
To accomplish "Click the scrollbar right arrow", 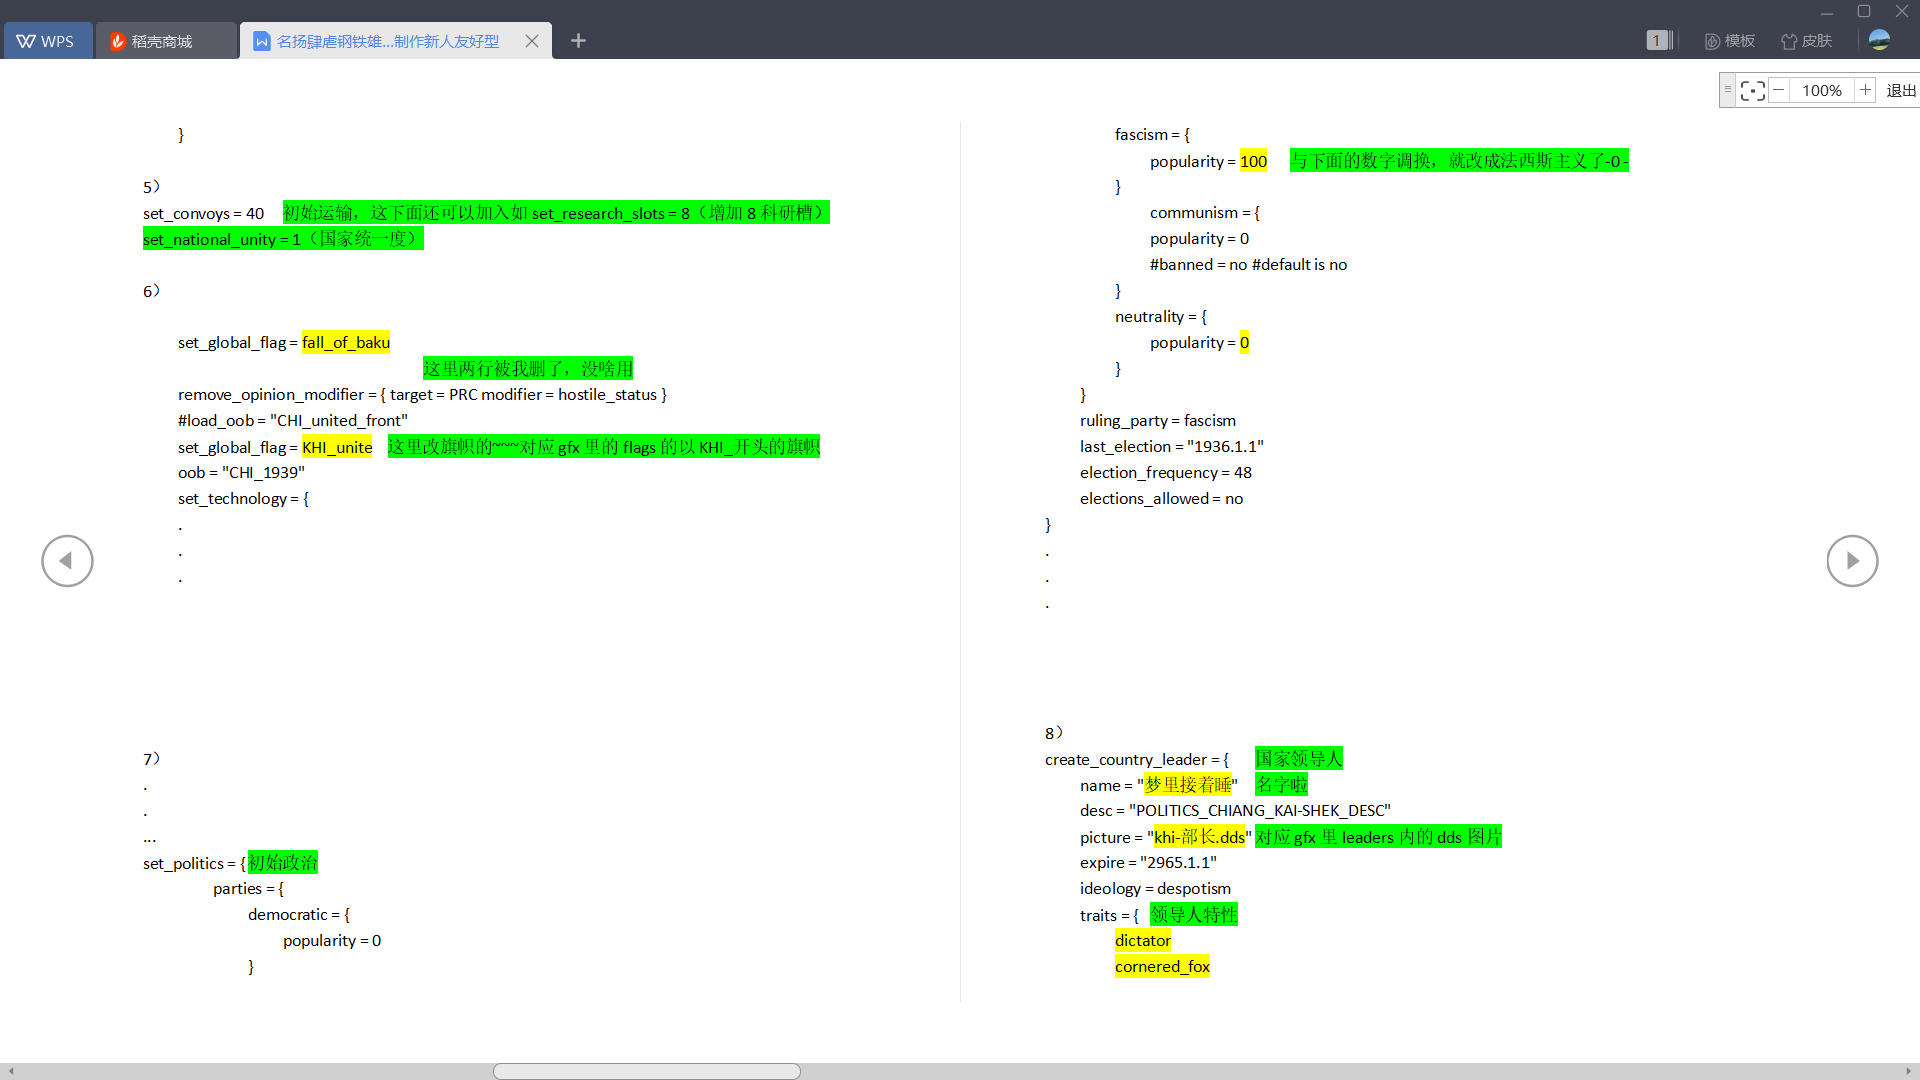I will (1908, 1071).
